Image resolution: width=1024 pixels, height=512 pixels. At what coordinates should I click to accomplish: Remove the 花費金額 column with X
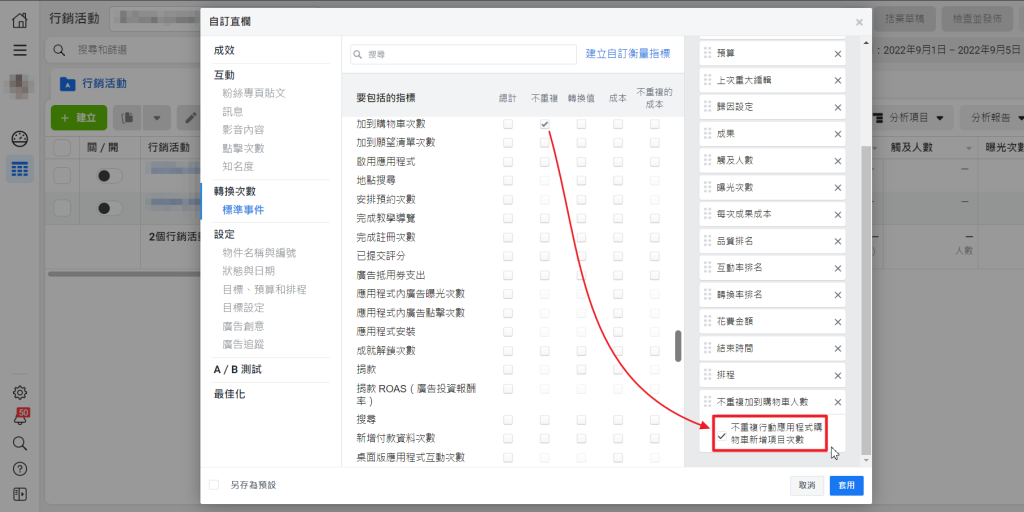(838, 321)
